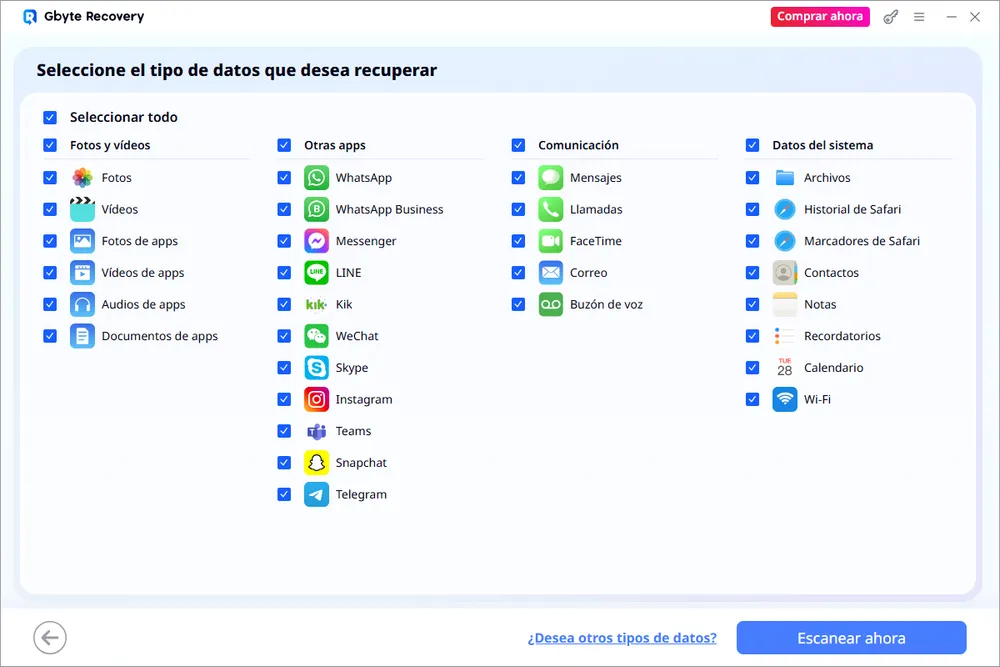1000x667 pixels.
Task: Click the Marcadores de Safari compass icon
Action: 784,241
